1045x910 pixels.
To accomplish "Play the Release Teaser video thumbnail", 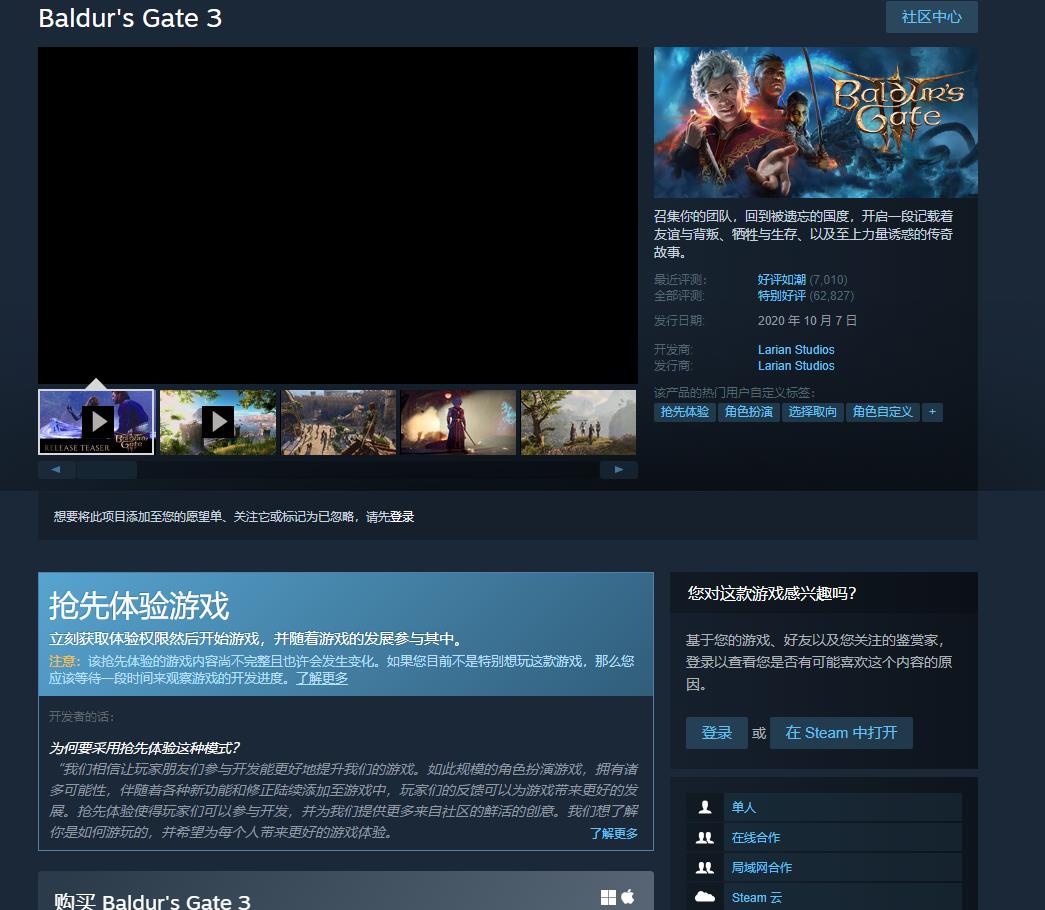I will point(96,422).
